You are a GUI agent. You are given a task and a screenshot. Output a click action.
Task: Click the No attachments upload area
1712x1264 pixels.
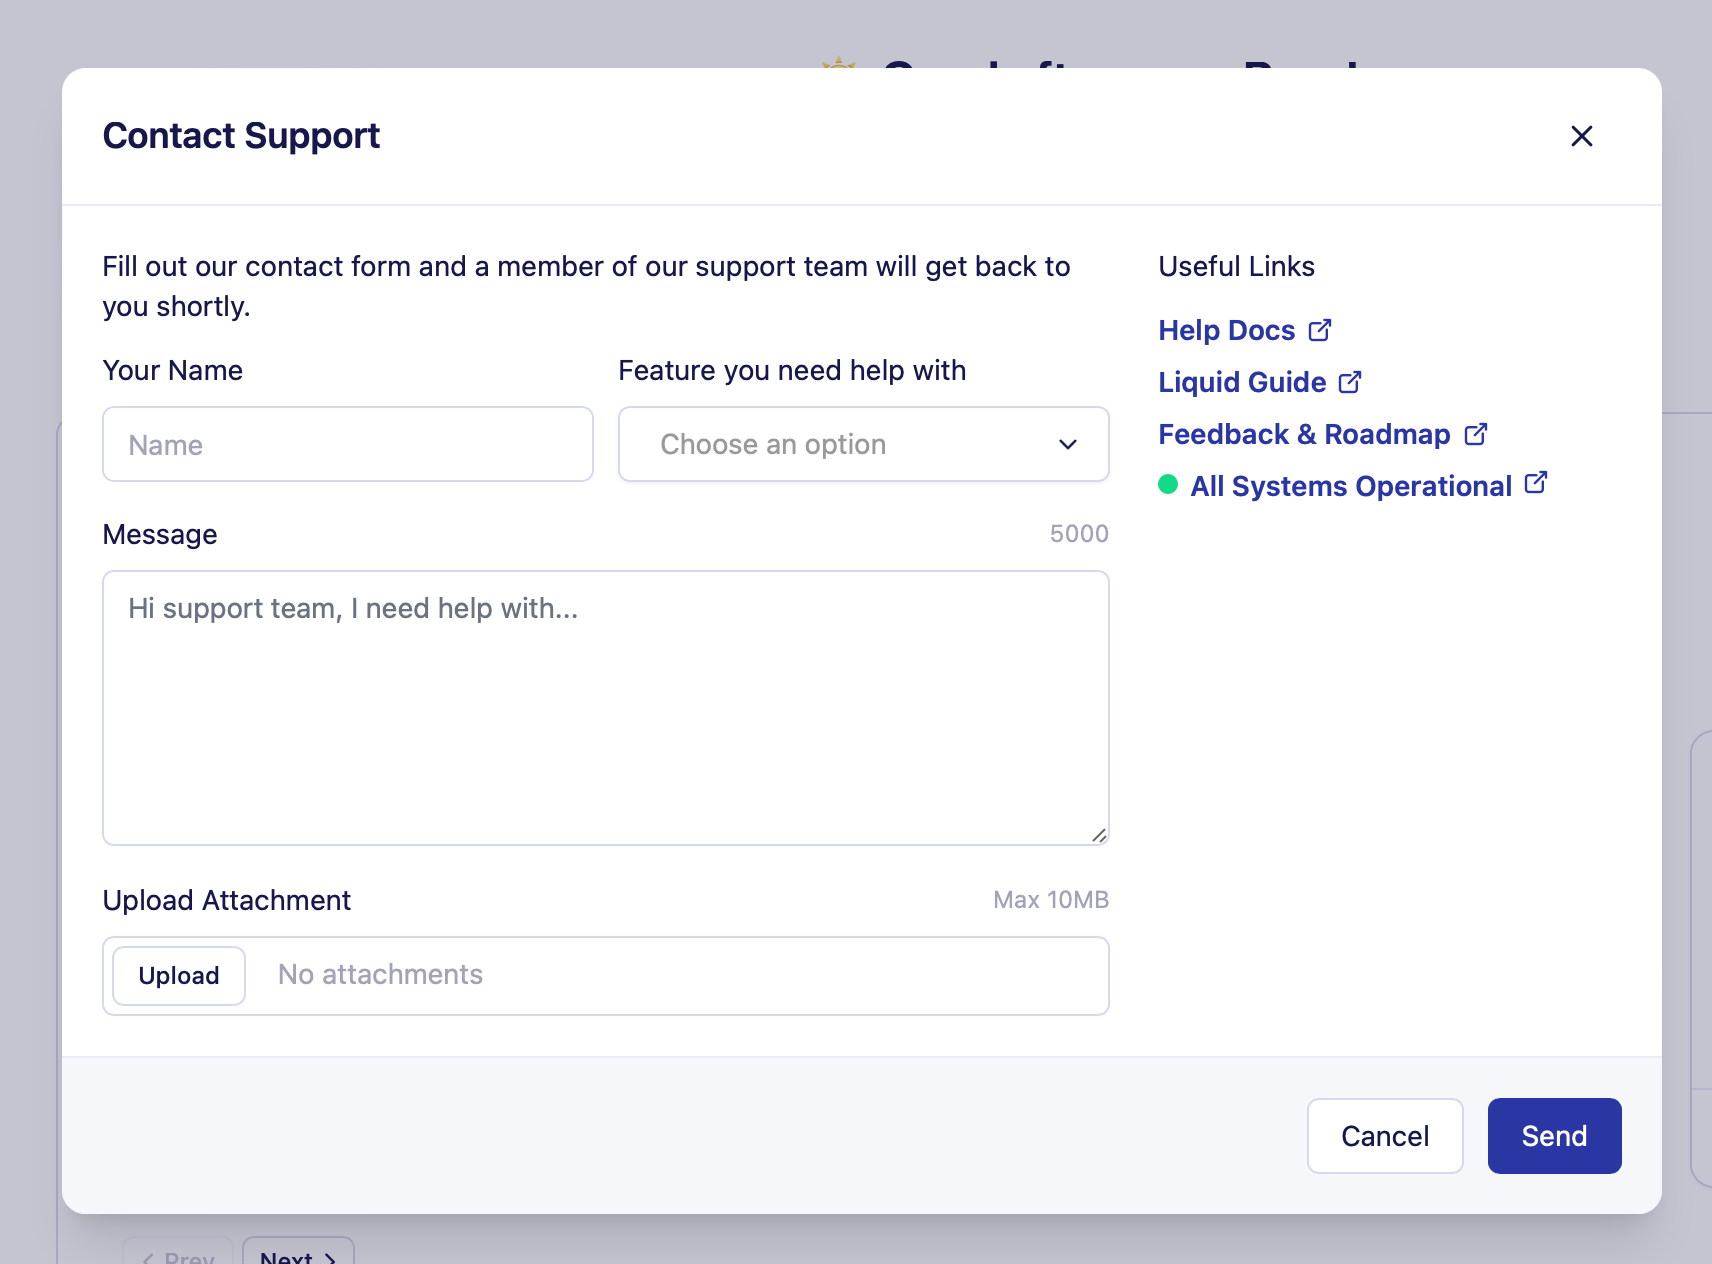[380, 975]
